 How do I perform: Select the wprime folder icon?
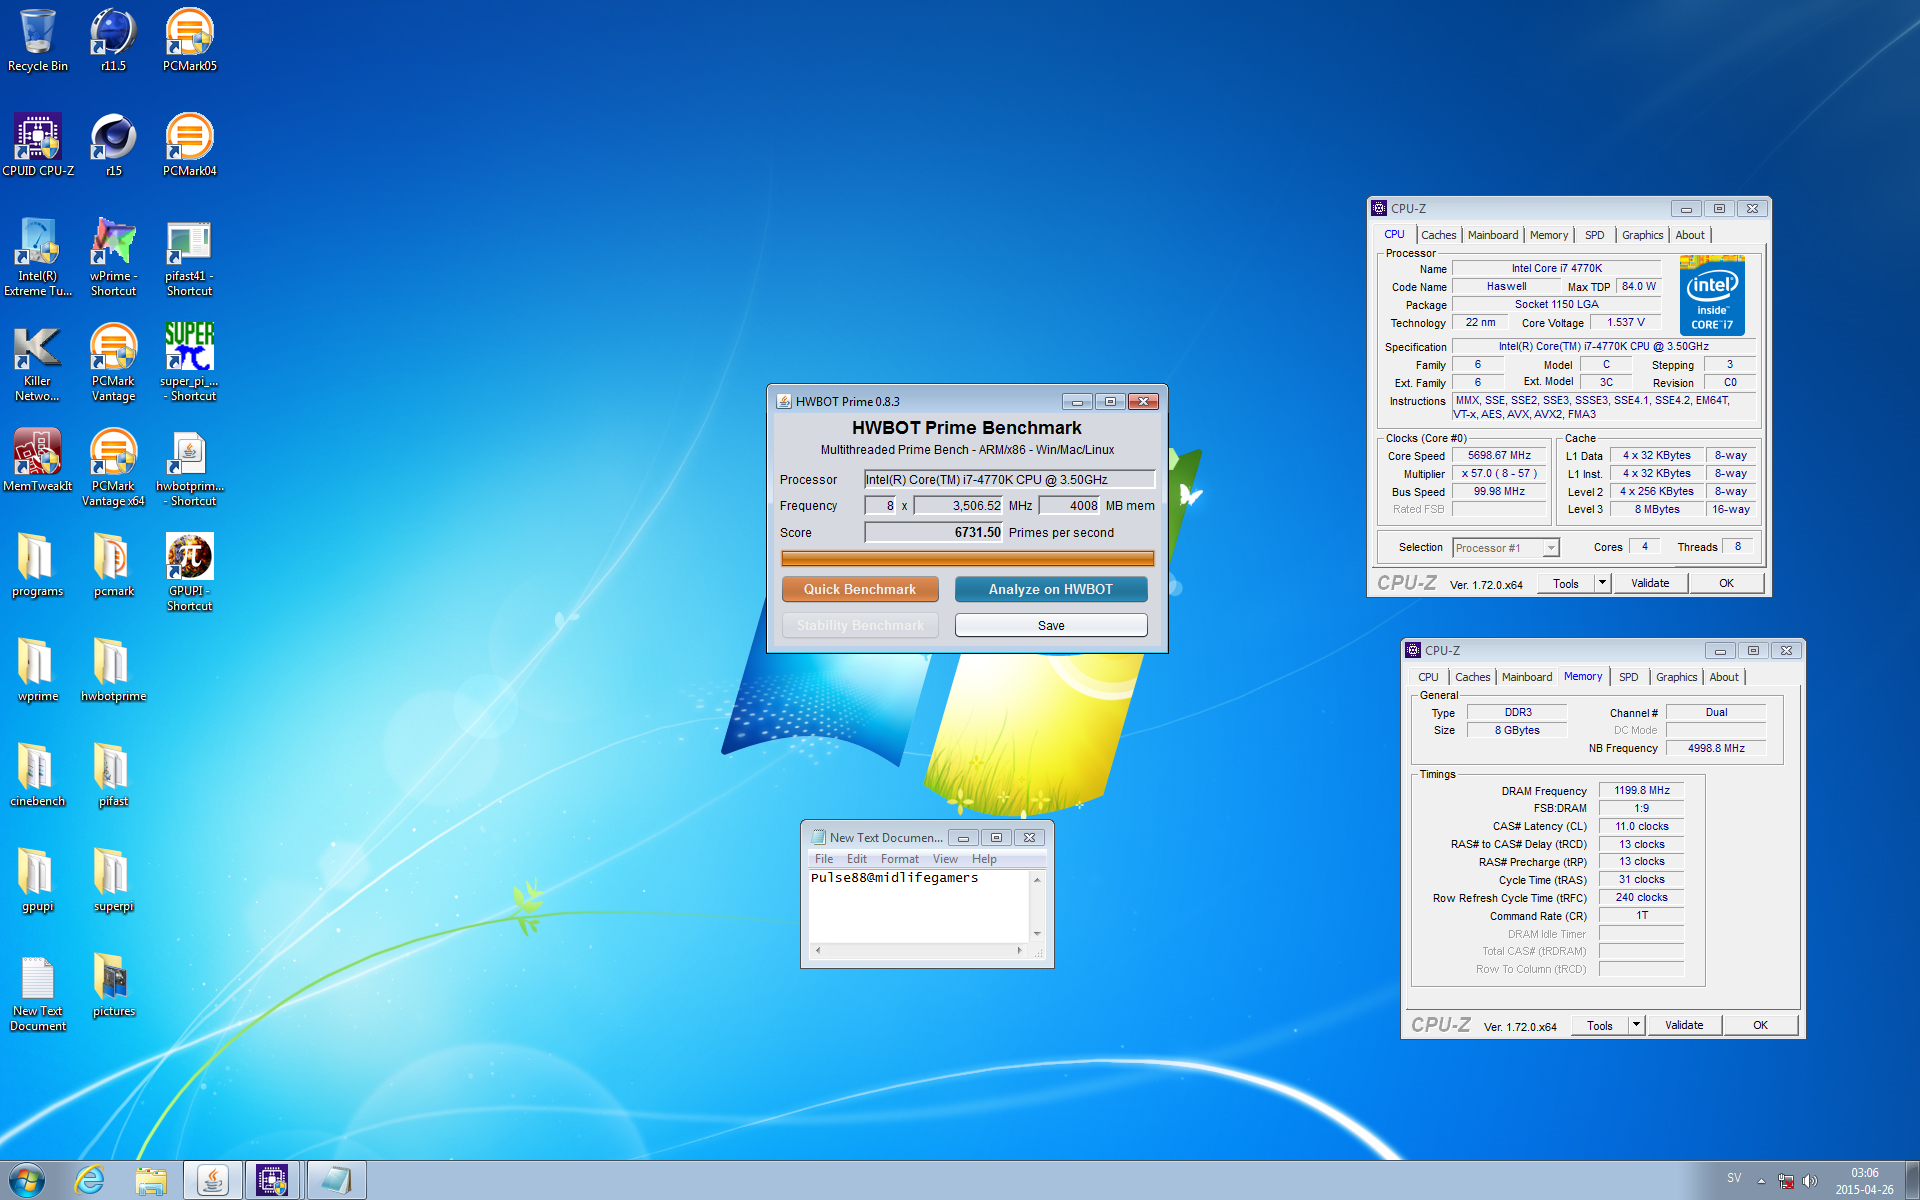pyautogui.click(x=38, y=670)
